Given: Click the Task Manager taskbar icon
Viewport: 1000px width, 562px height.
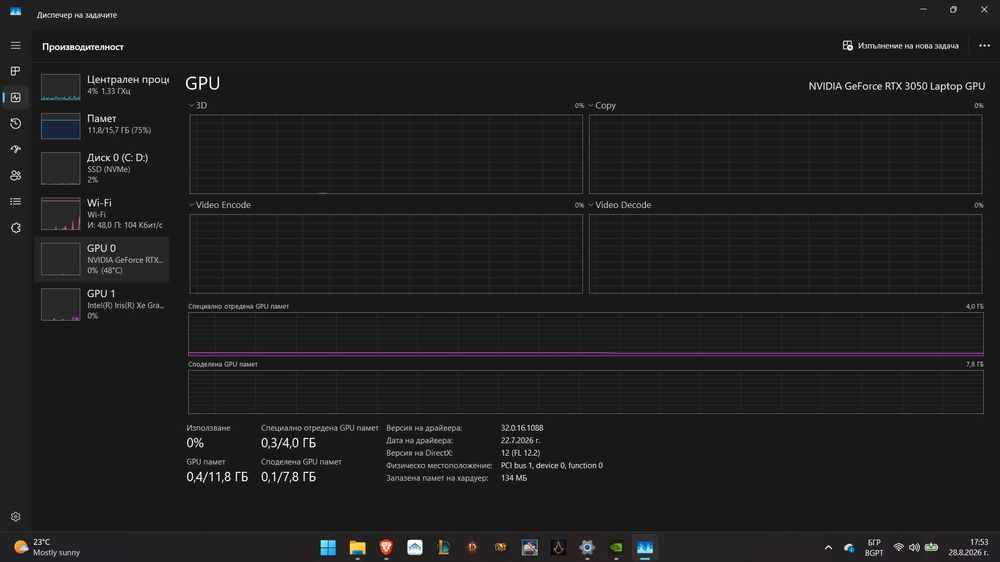Looking at the screenshot, I should coord(645,547).
